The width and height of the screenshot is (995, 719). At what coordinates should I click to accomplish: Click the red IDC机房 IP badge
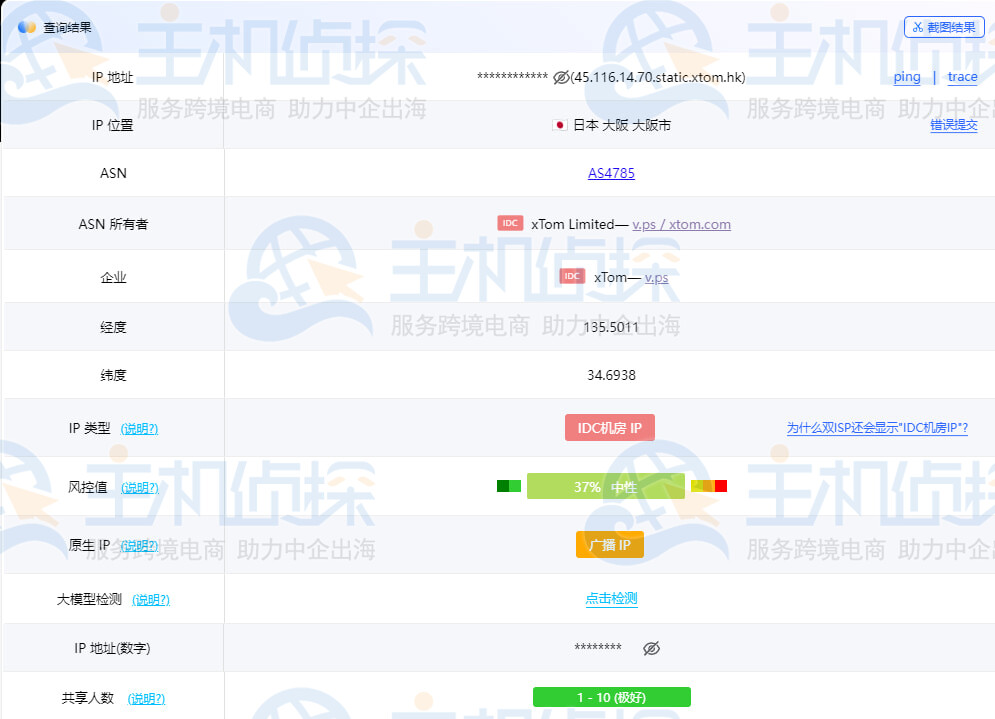[610, 427]
